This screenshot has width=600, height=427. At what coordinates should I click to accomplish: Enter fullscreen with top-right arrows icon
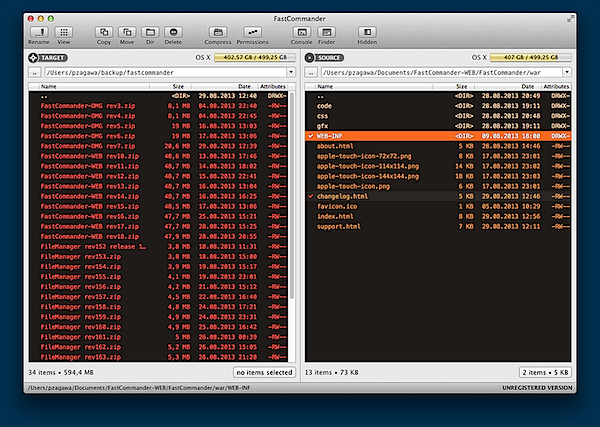tap(570, 18)
